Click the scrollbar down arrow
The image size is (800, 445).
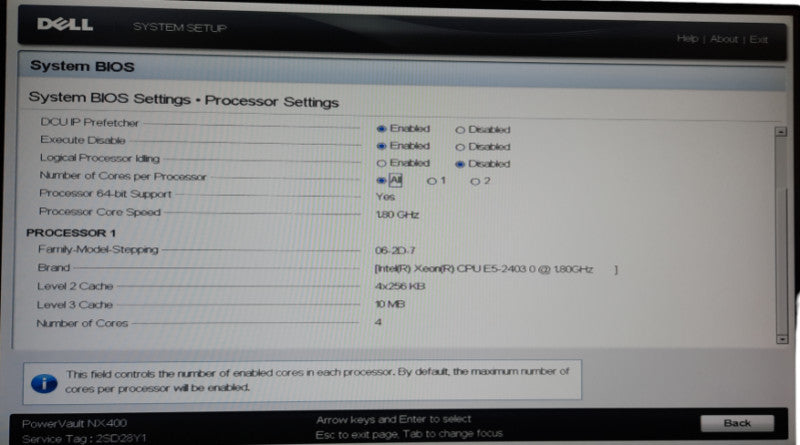pos(782,339)
